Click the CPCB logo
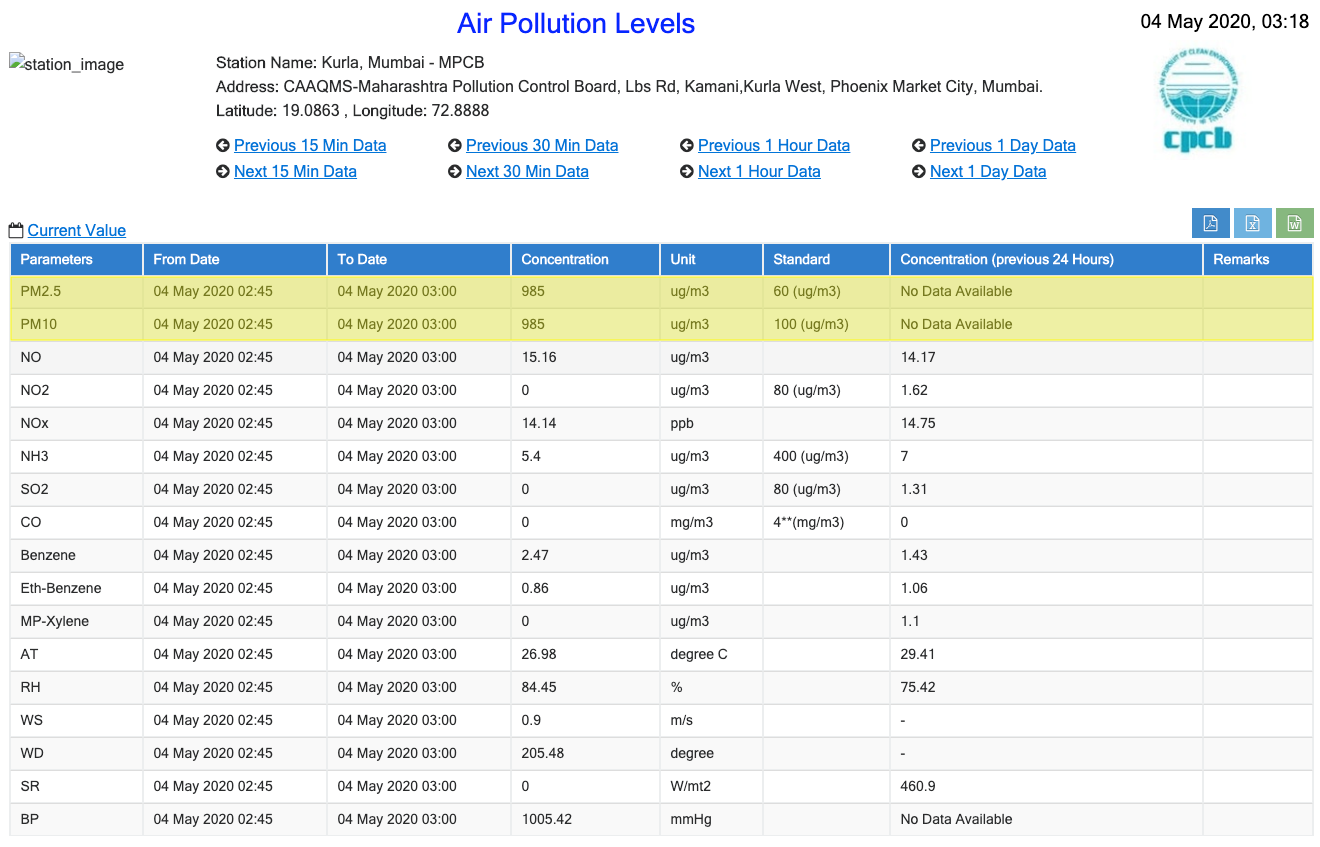 [1198, 101]
